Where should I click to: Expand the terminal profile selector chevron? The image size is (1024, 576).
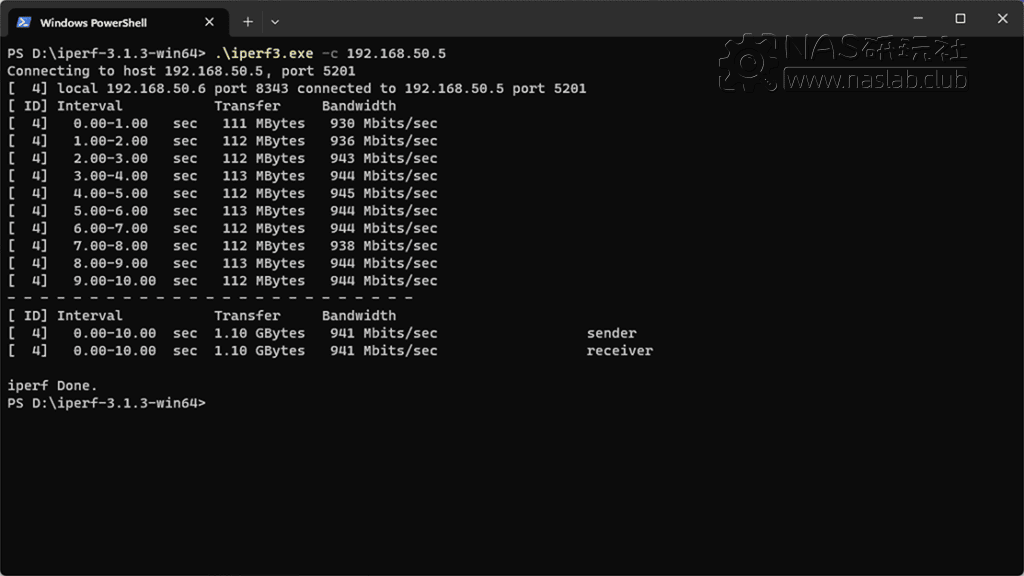[x=274, y=21]
